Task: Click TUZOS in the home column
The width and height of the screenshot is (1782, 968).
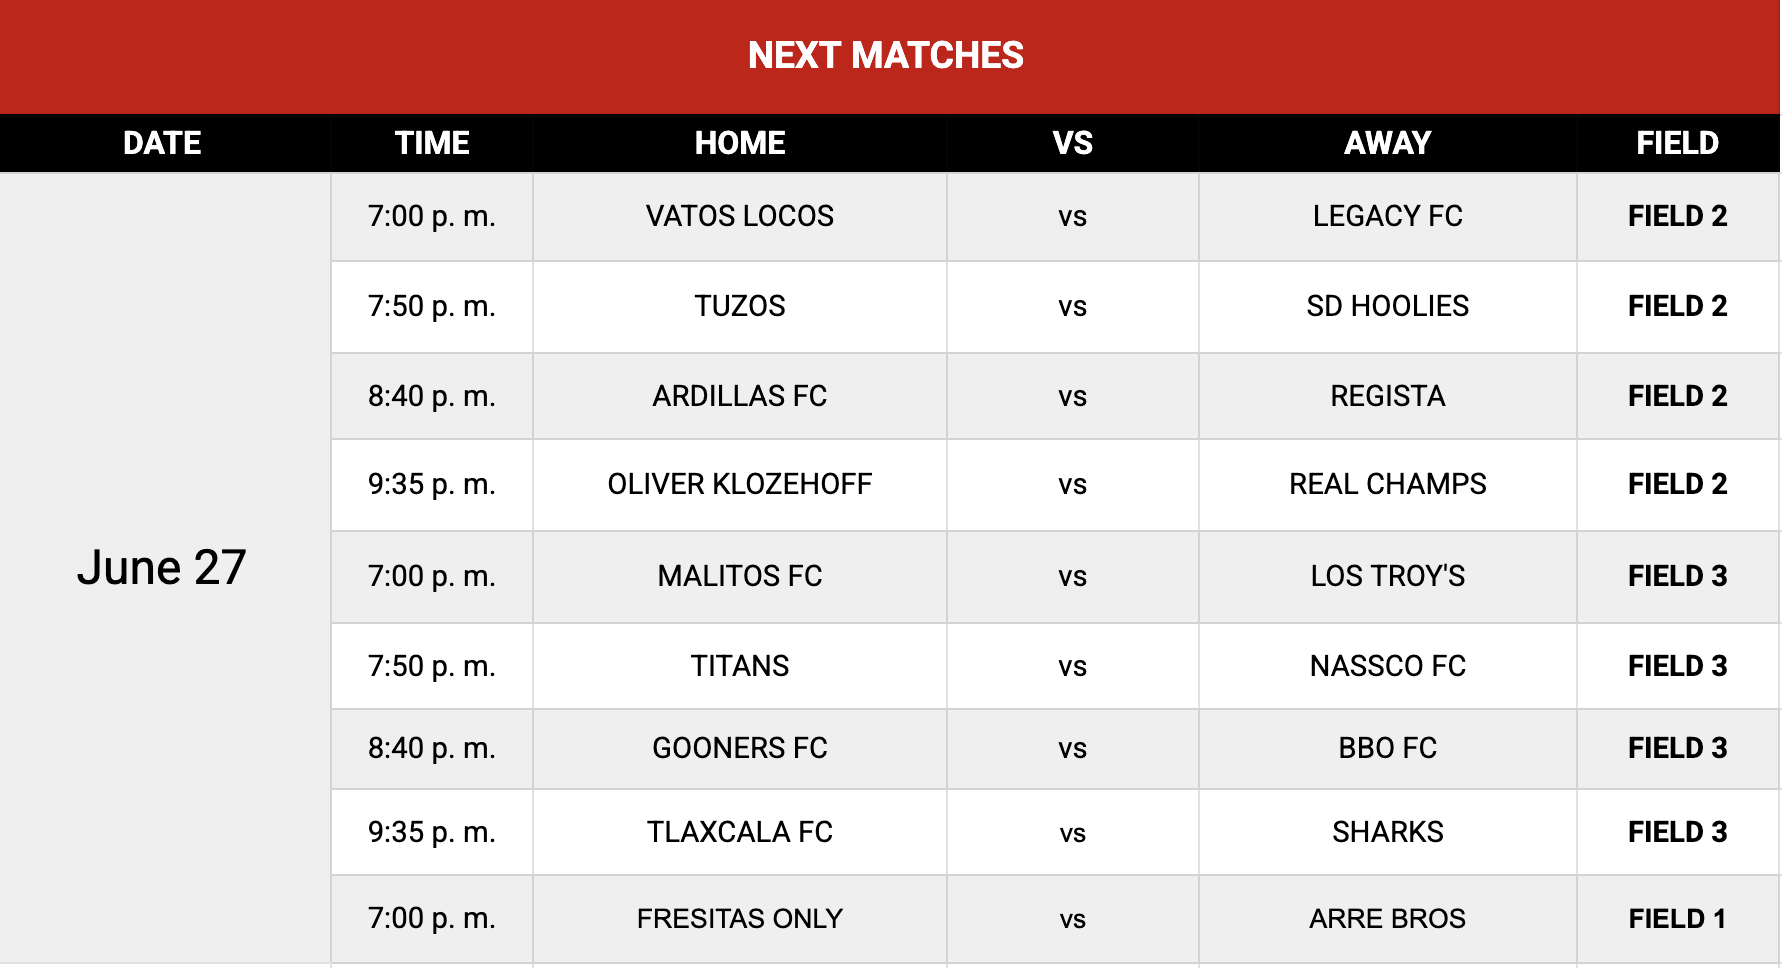Action: tap(740, 307)
